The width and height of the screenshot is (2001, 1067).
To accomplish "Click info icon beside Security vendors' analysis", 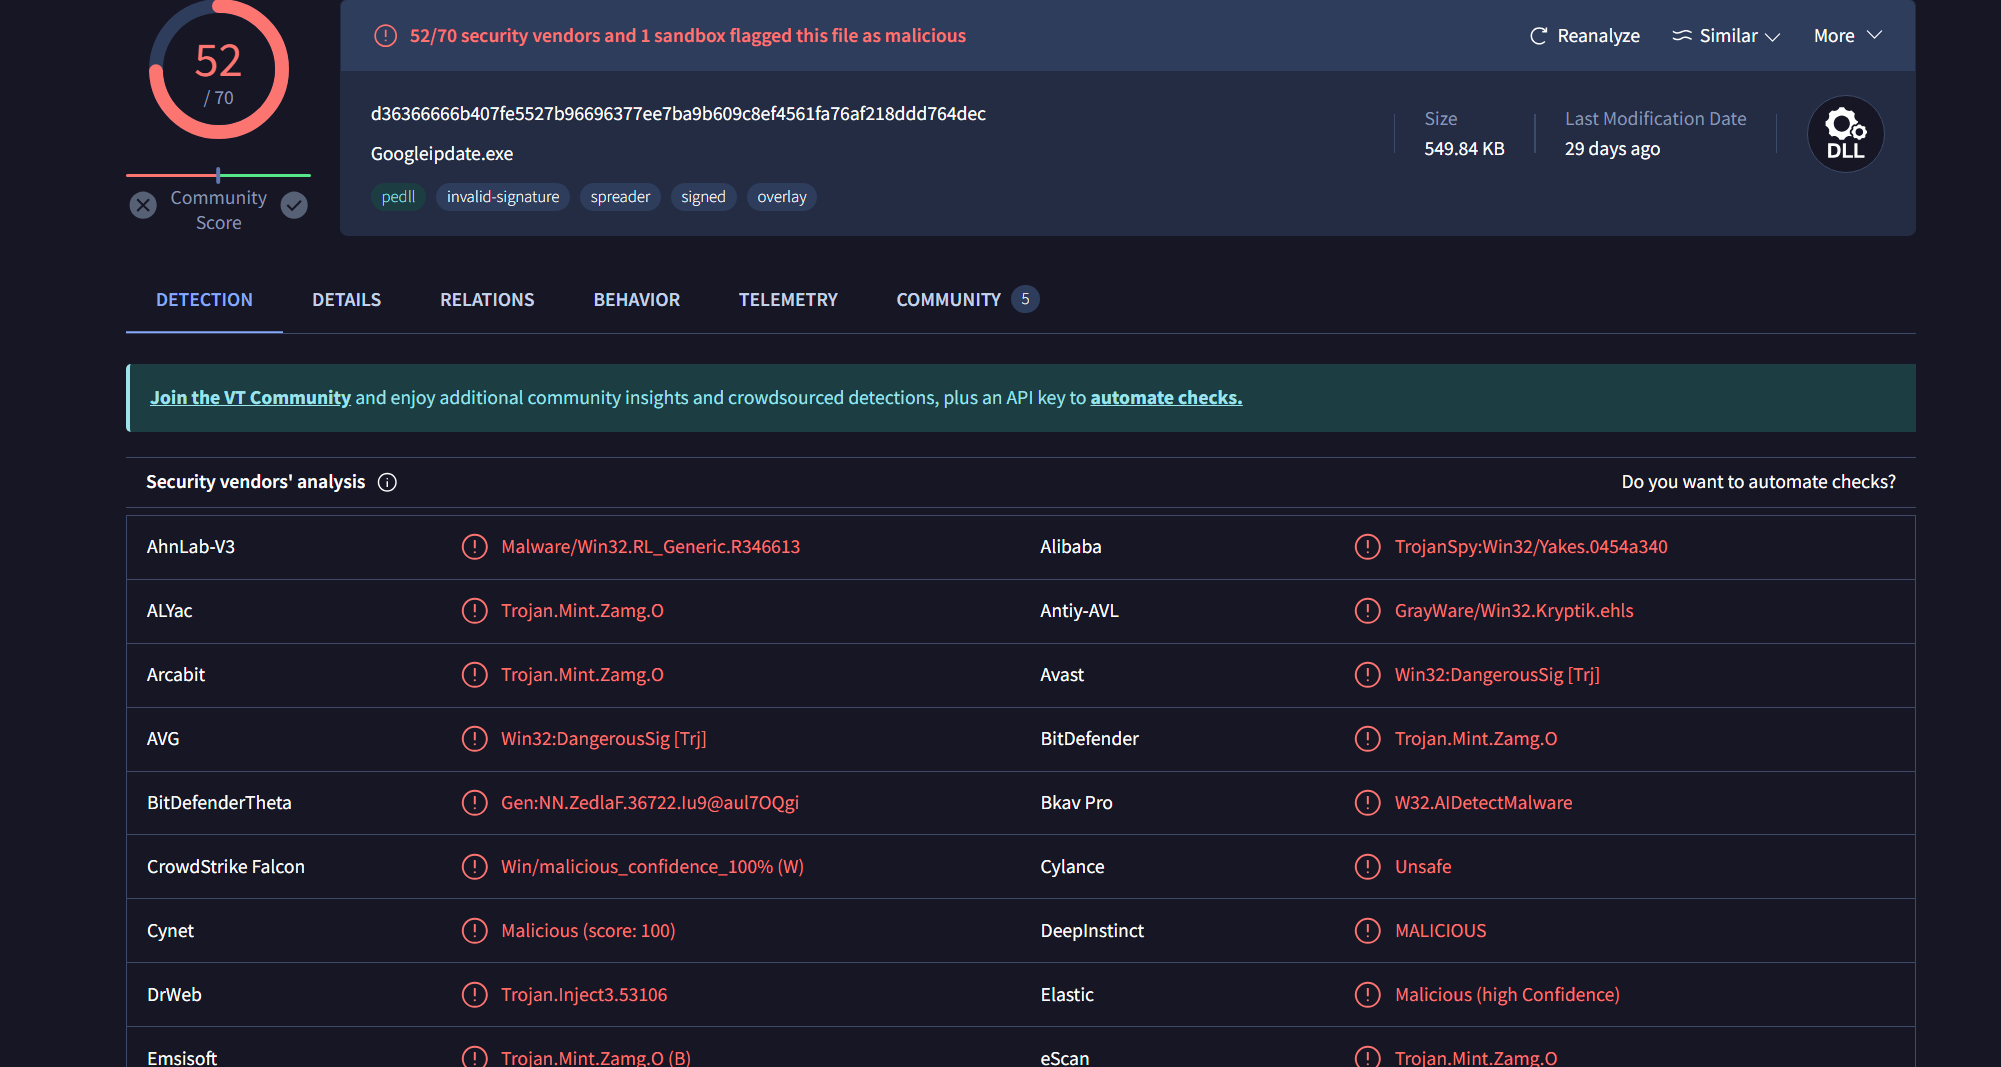I will (387, 482).
